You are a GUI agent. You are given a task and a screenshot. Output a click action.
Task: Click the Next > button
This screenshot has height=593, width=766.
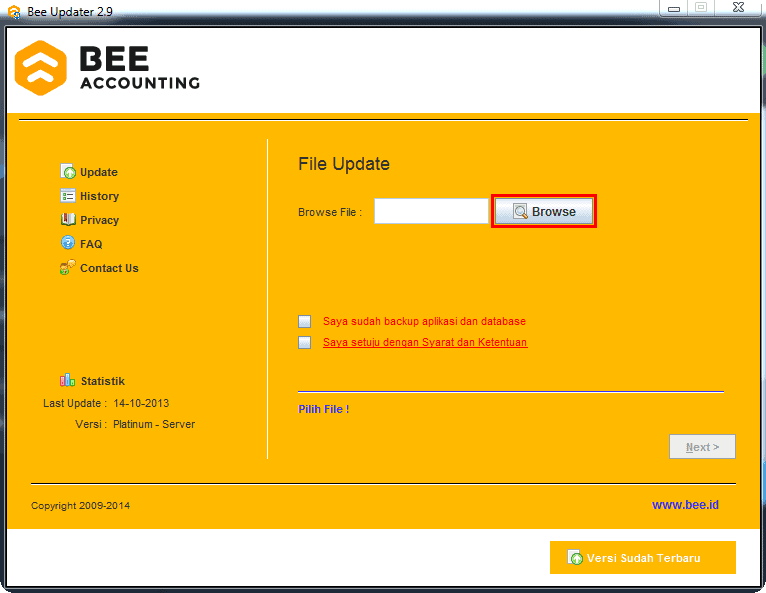tap(702, 446)
